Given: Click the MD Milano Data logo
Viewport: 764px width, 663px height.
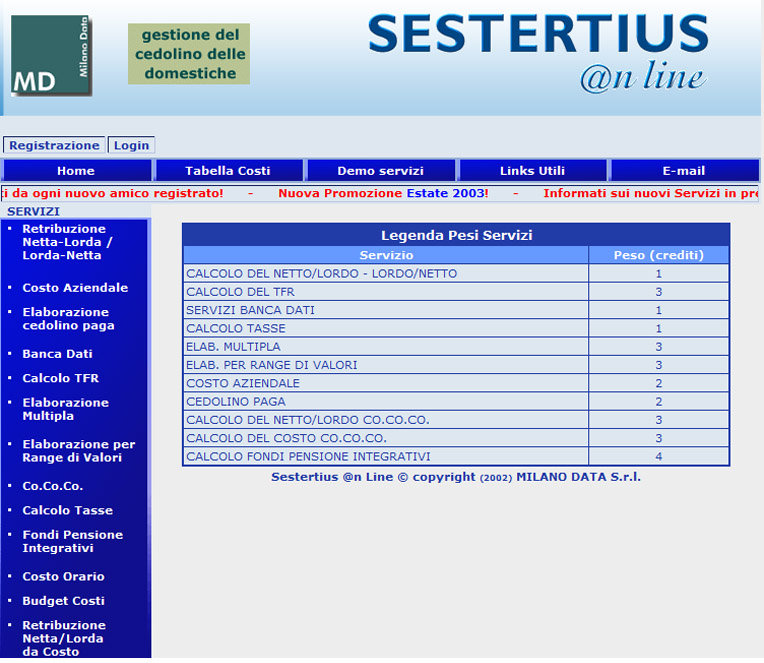Looking at the screenshot, I should (x=51, y=56).
